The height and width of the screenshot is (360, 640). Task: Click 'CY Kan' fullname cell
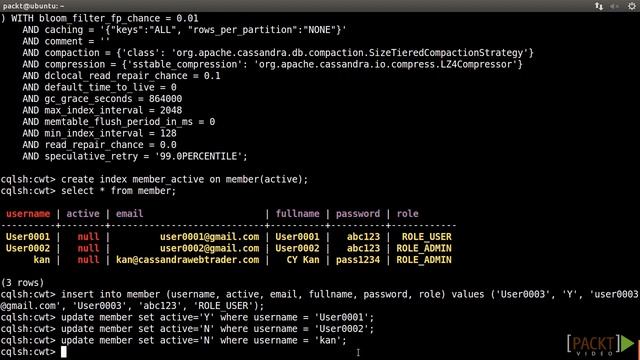[x=303, y=260]
